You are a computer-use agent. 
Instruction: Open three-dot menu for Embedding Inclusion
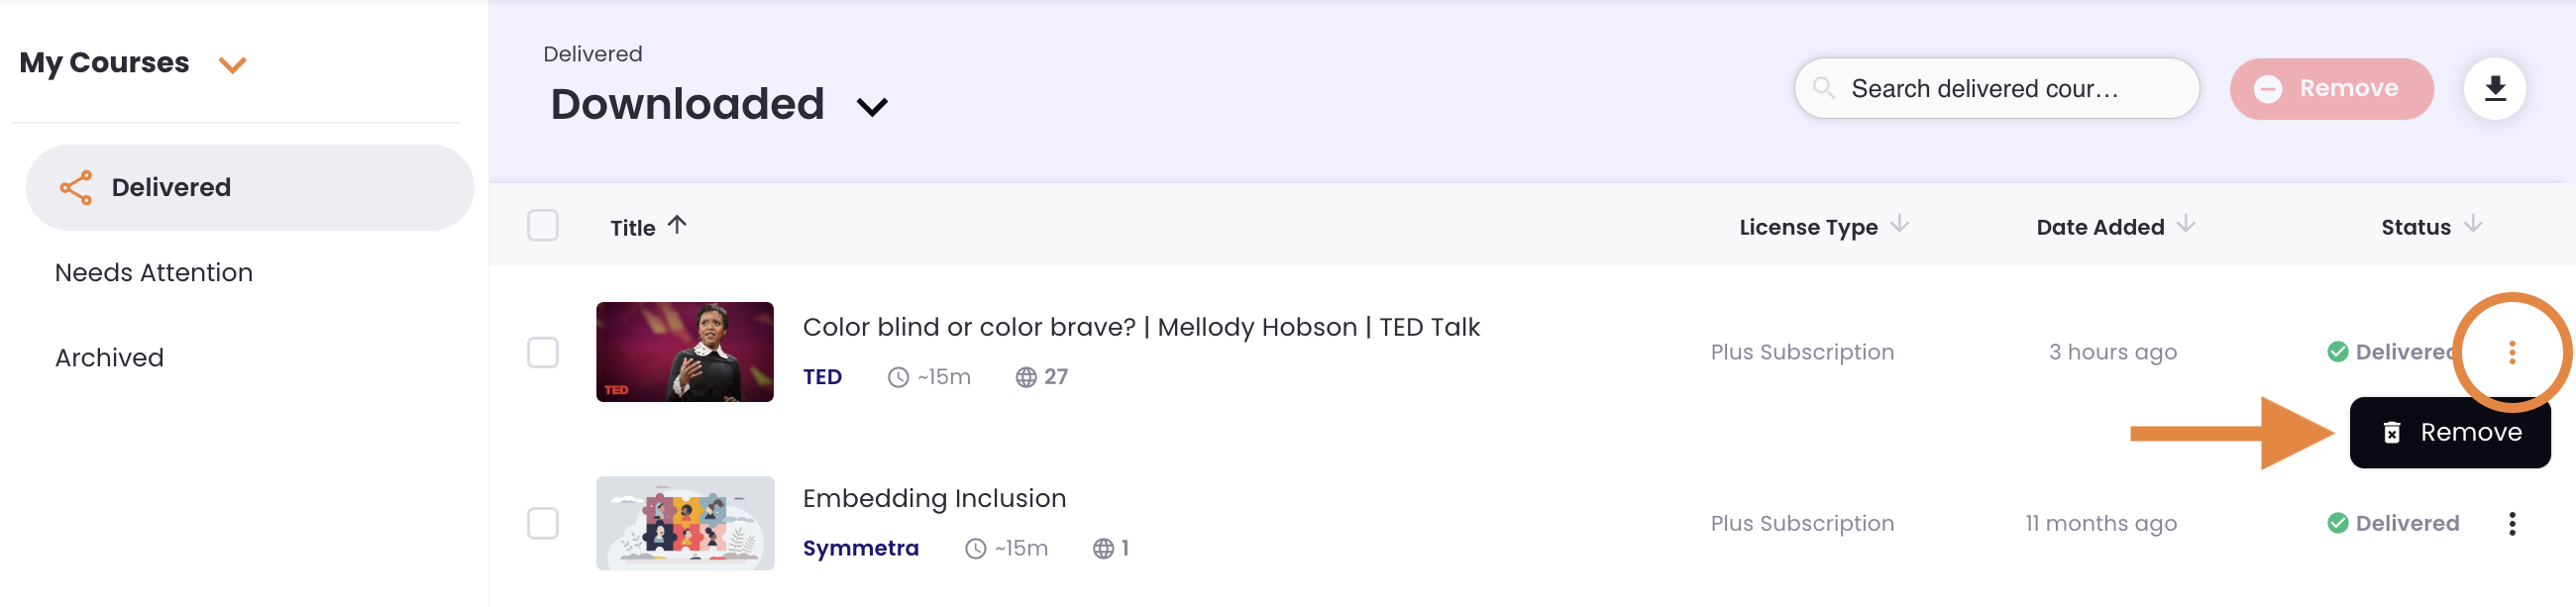click(x=2511, y=524)
